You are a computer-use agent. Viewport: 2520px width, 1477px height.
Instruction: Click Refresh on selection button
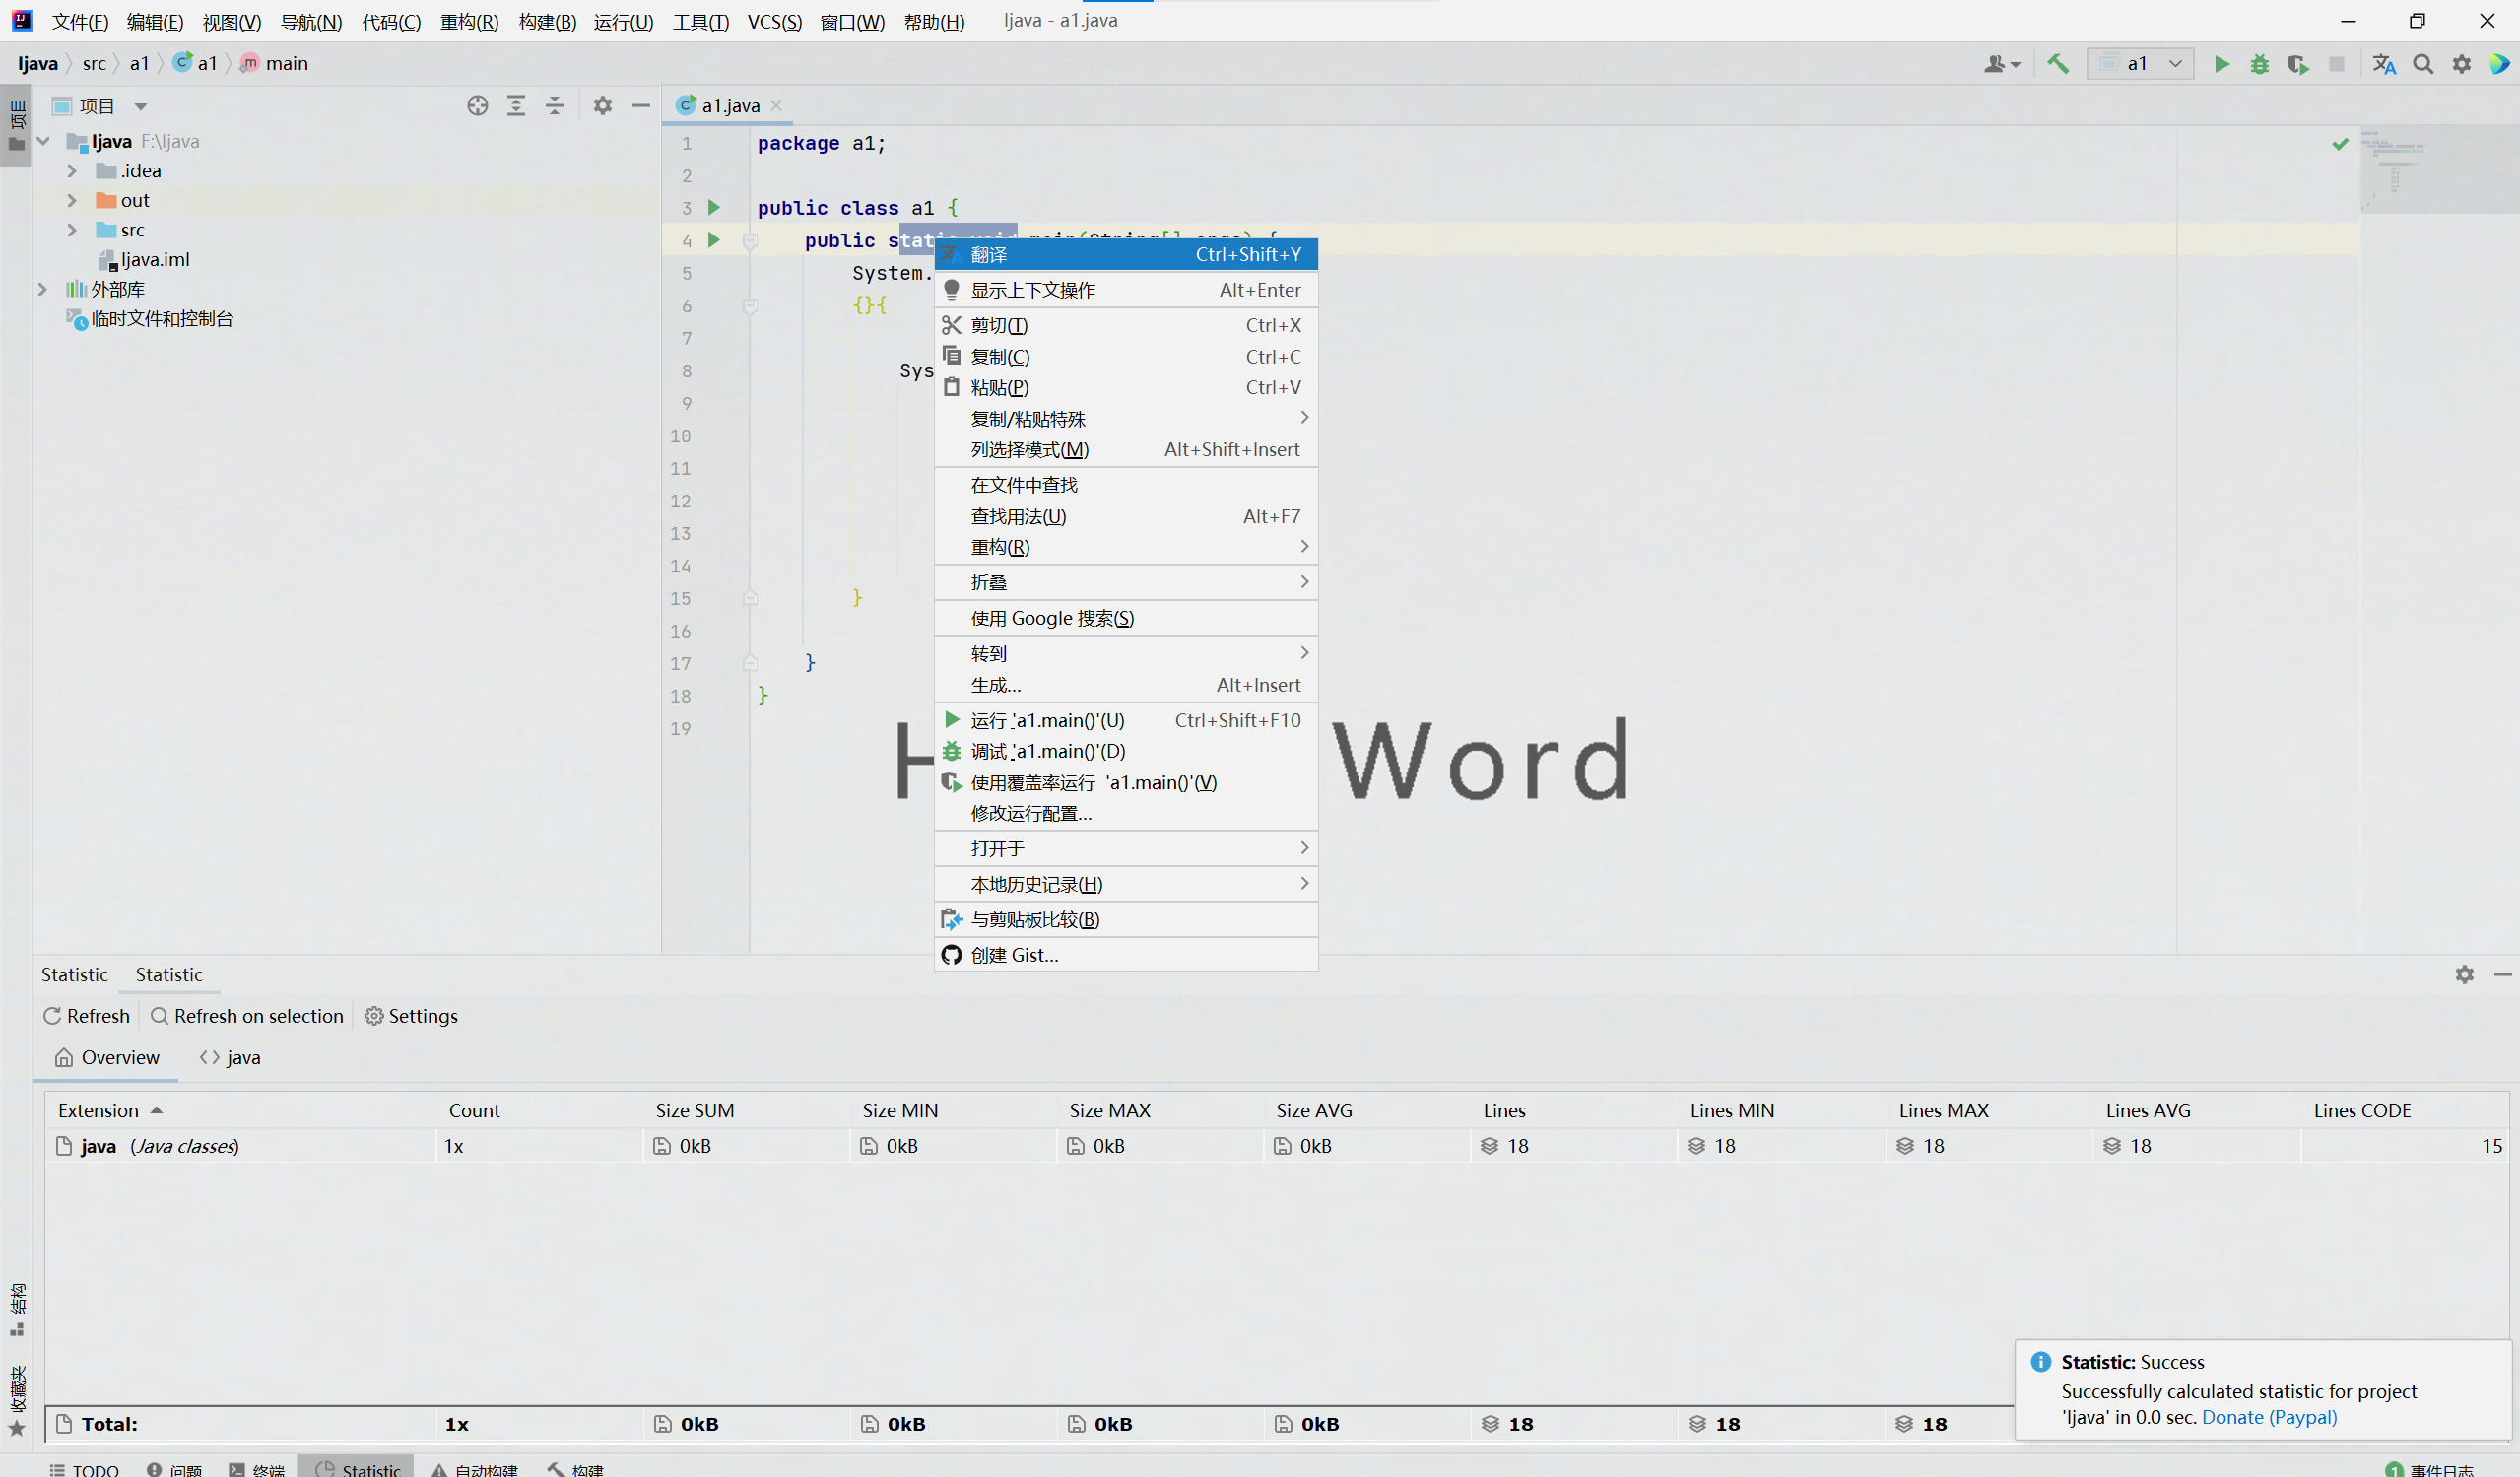[247, 1016]
